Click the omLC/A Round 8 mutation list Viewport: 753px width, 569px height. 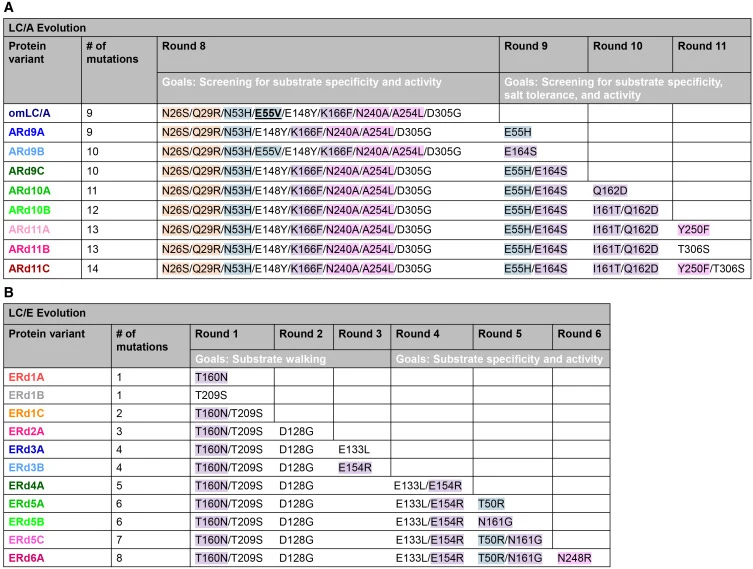(x=311, y=113)
